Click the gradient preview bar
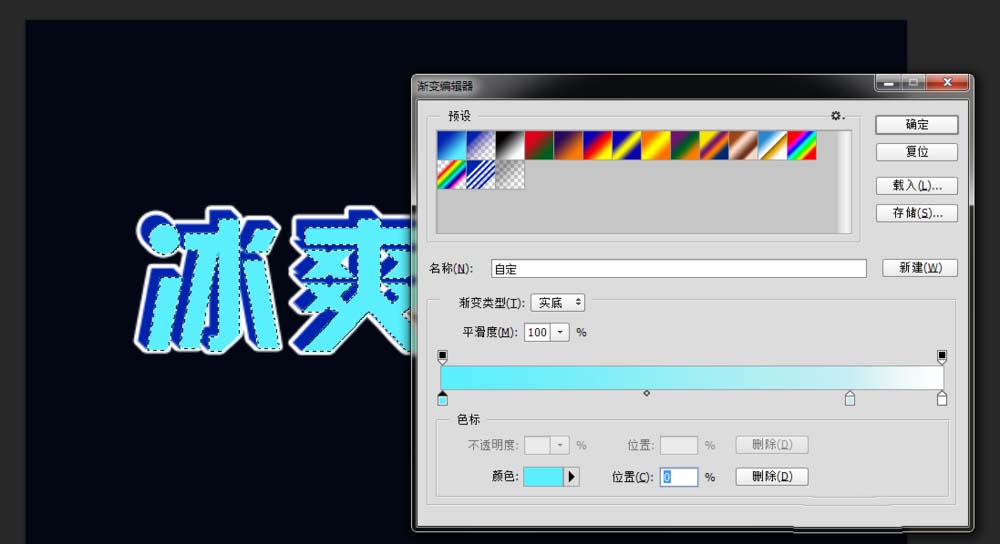Viewport: 1000px width, 544px height. 692,378
